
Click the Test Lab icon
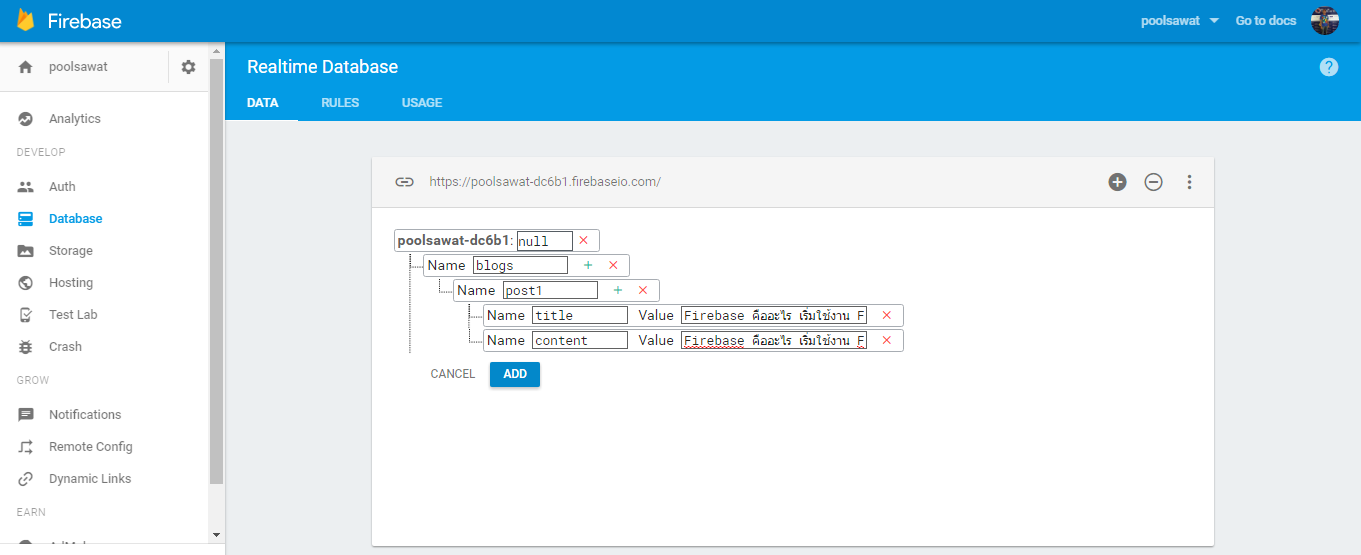[x=26, y=315]
